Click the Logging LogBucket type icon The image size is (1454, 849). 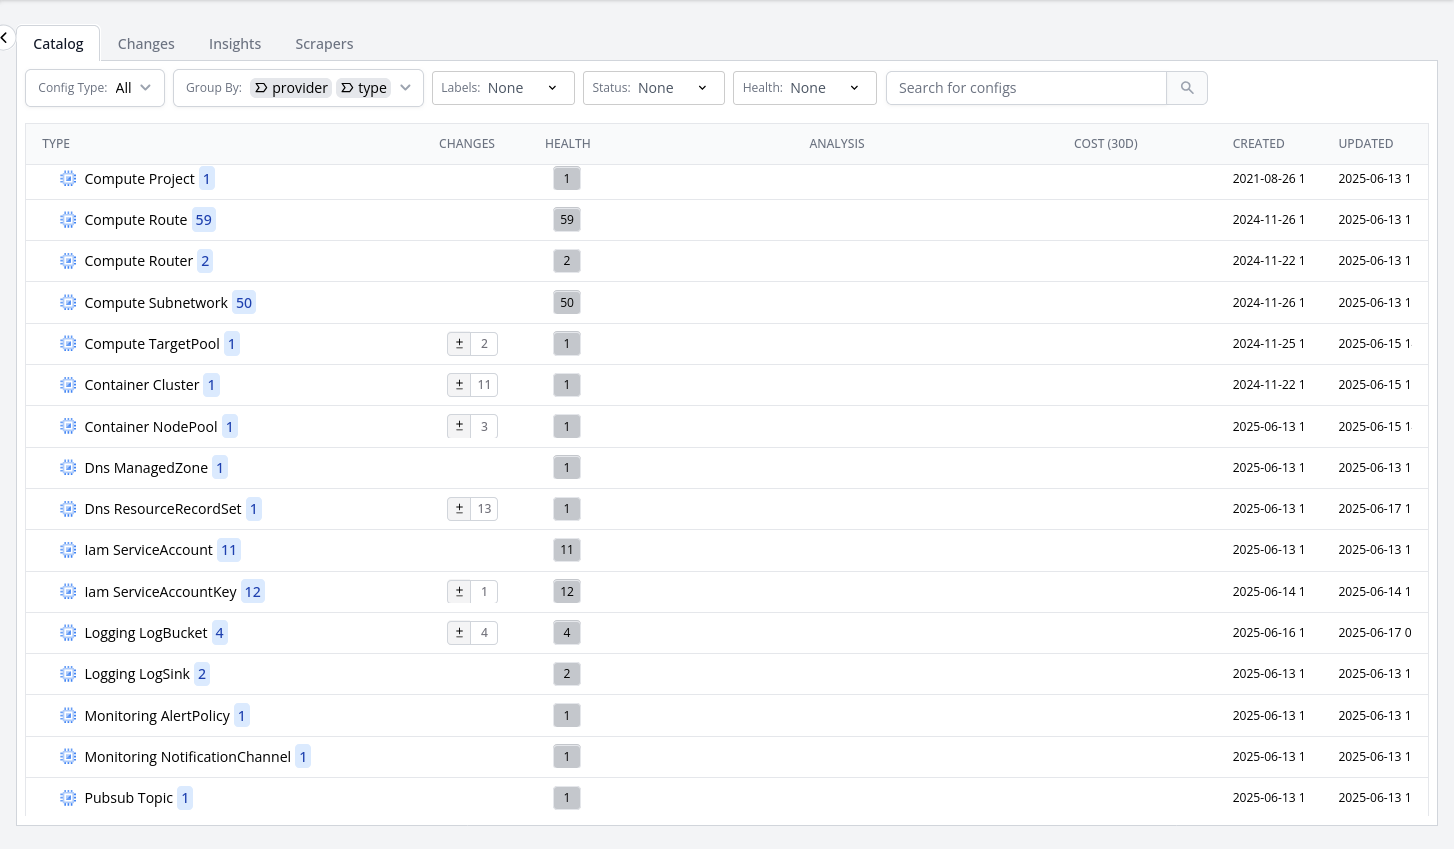click(x=68, y=633)
